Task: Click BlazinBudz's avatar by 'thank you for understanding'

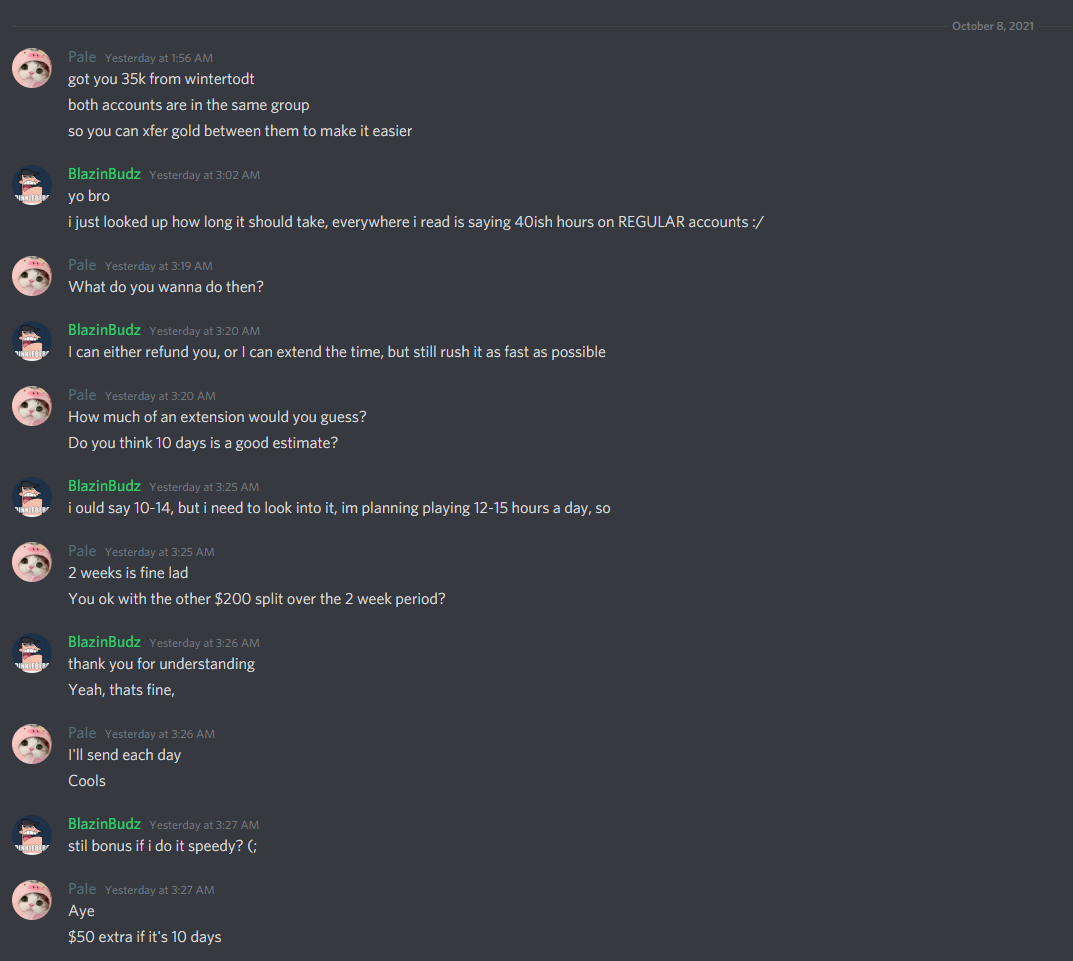Action: [x=32, y=653]
